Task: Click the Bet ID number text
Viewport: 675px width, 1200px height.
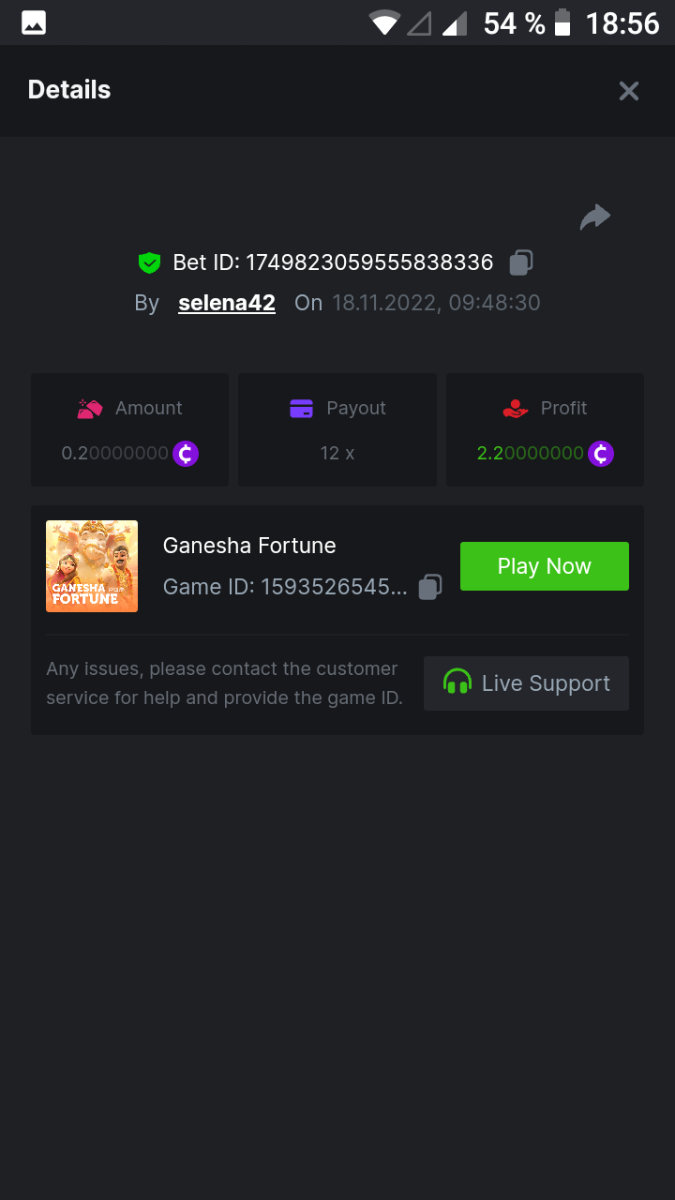Action: [x=333, y=263]
